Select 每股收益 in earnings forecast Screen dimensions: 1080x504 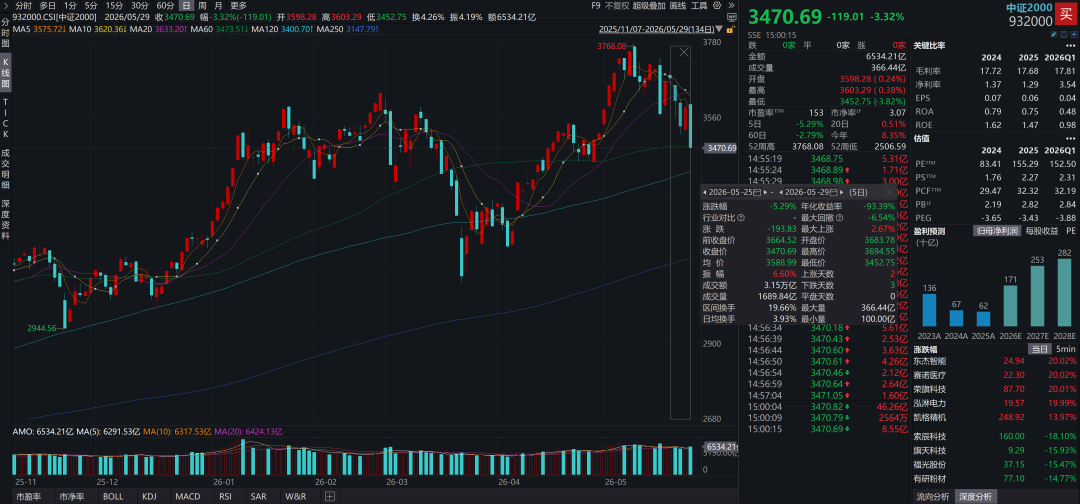coord(1042,231)
